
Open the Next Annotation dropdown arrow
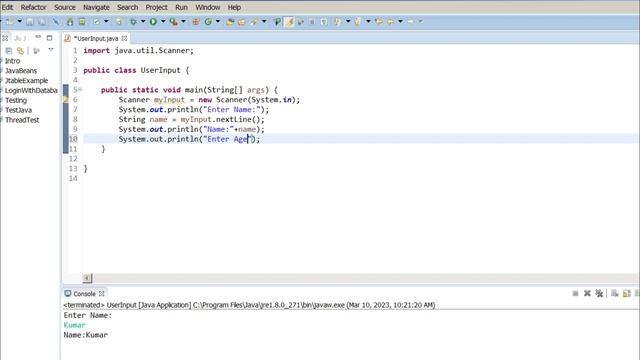click(348, 21)
